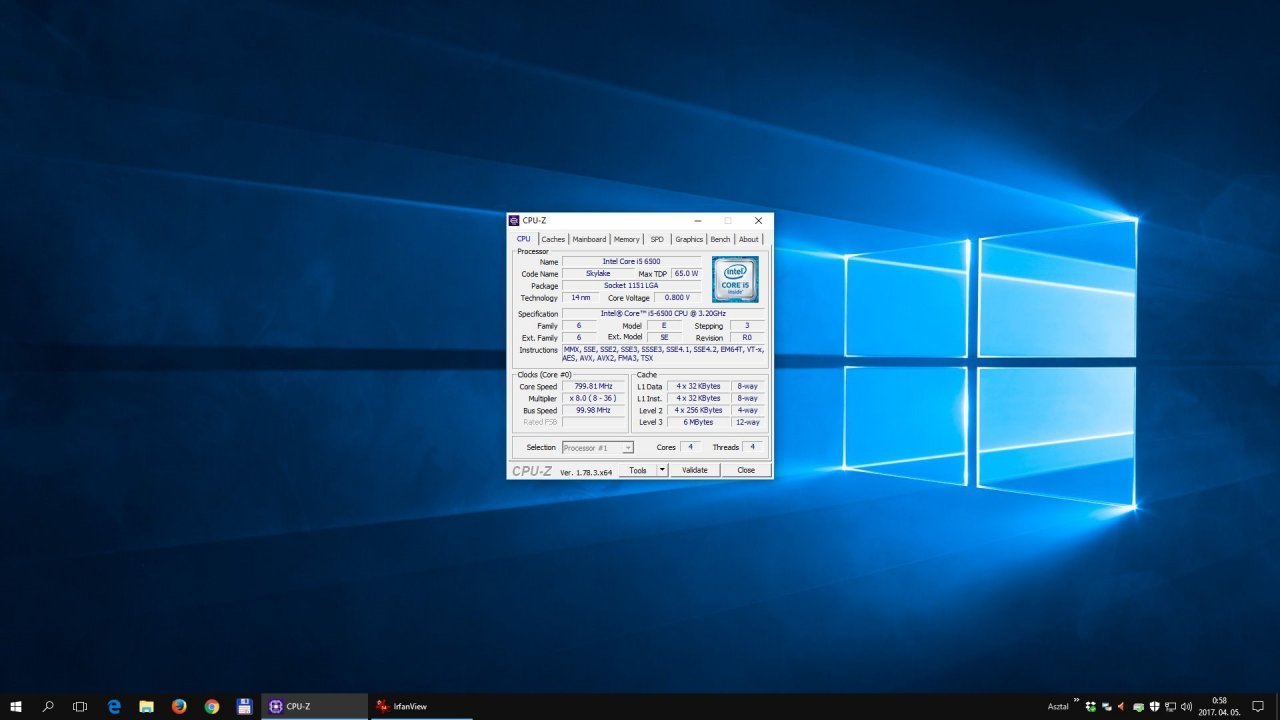This screenshot has width=1280, height=720.
Task: Open Task View on the taskbar
Action: click(x=80, y=706)
